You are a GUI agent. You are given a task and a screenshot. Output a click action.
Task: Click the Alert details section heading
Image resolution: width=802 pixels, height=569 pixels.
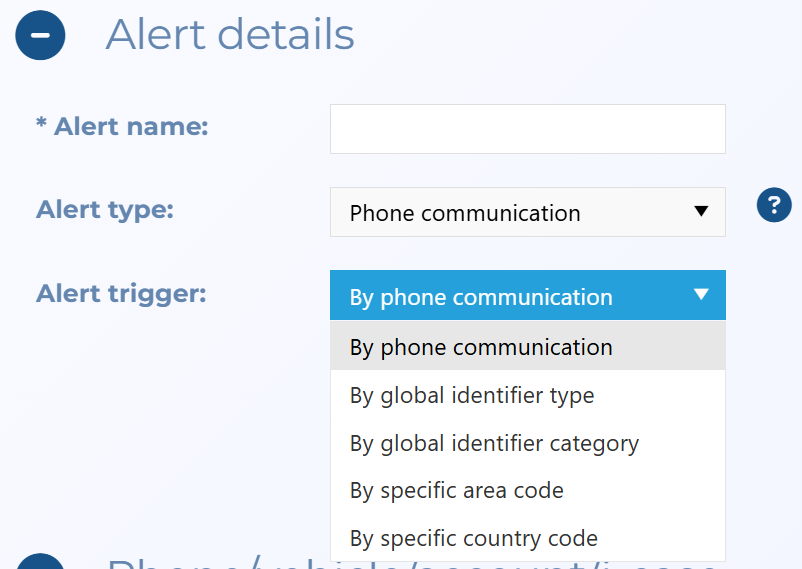click(230, 35)
